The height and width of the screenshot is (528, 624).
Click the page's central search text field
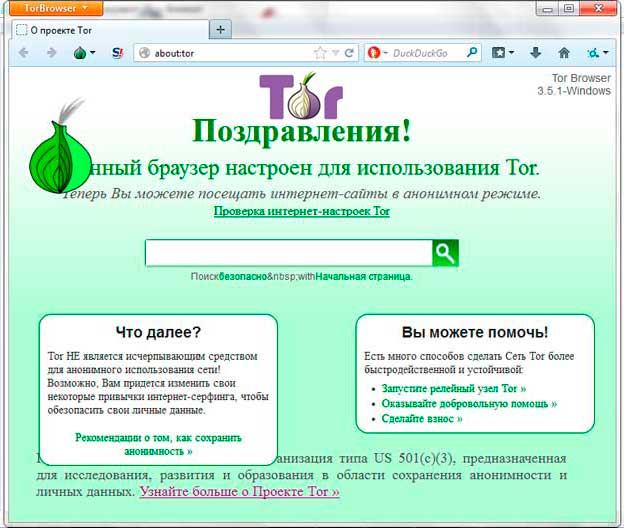(288, 253)
